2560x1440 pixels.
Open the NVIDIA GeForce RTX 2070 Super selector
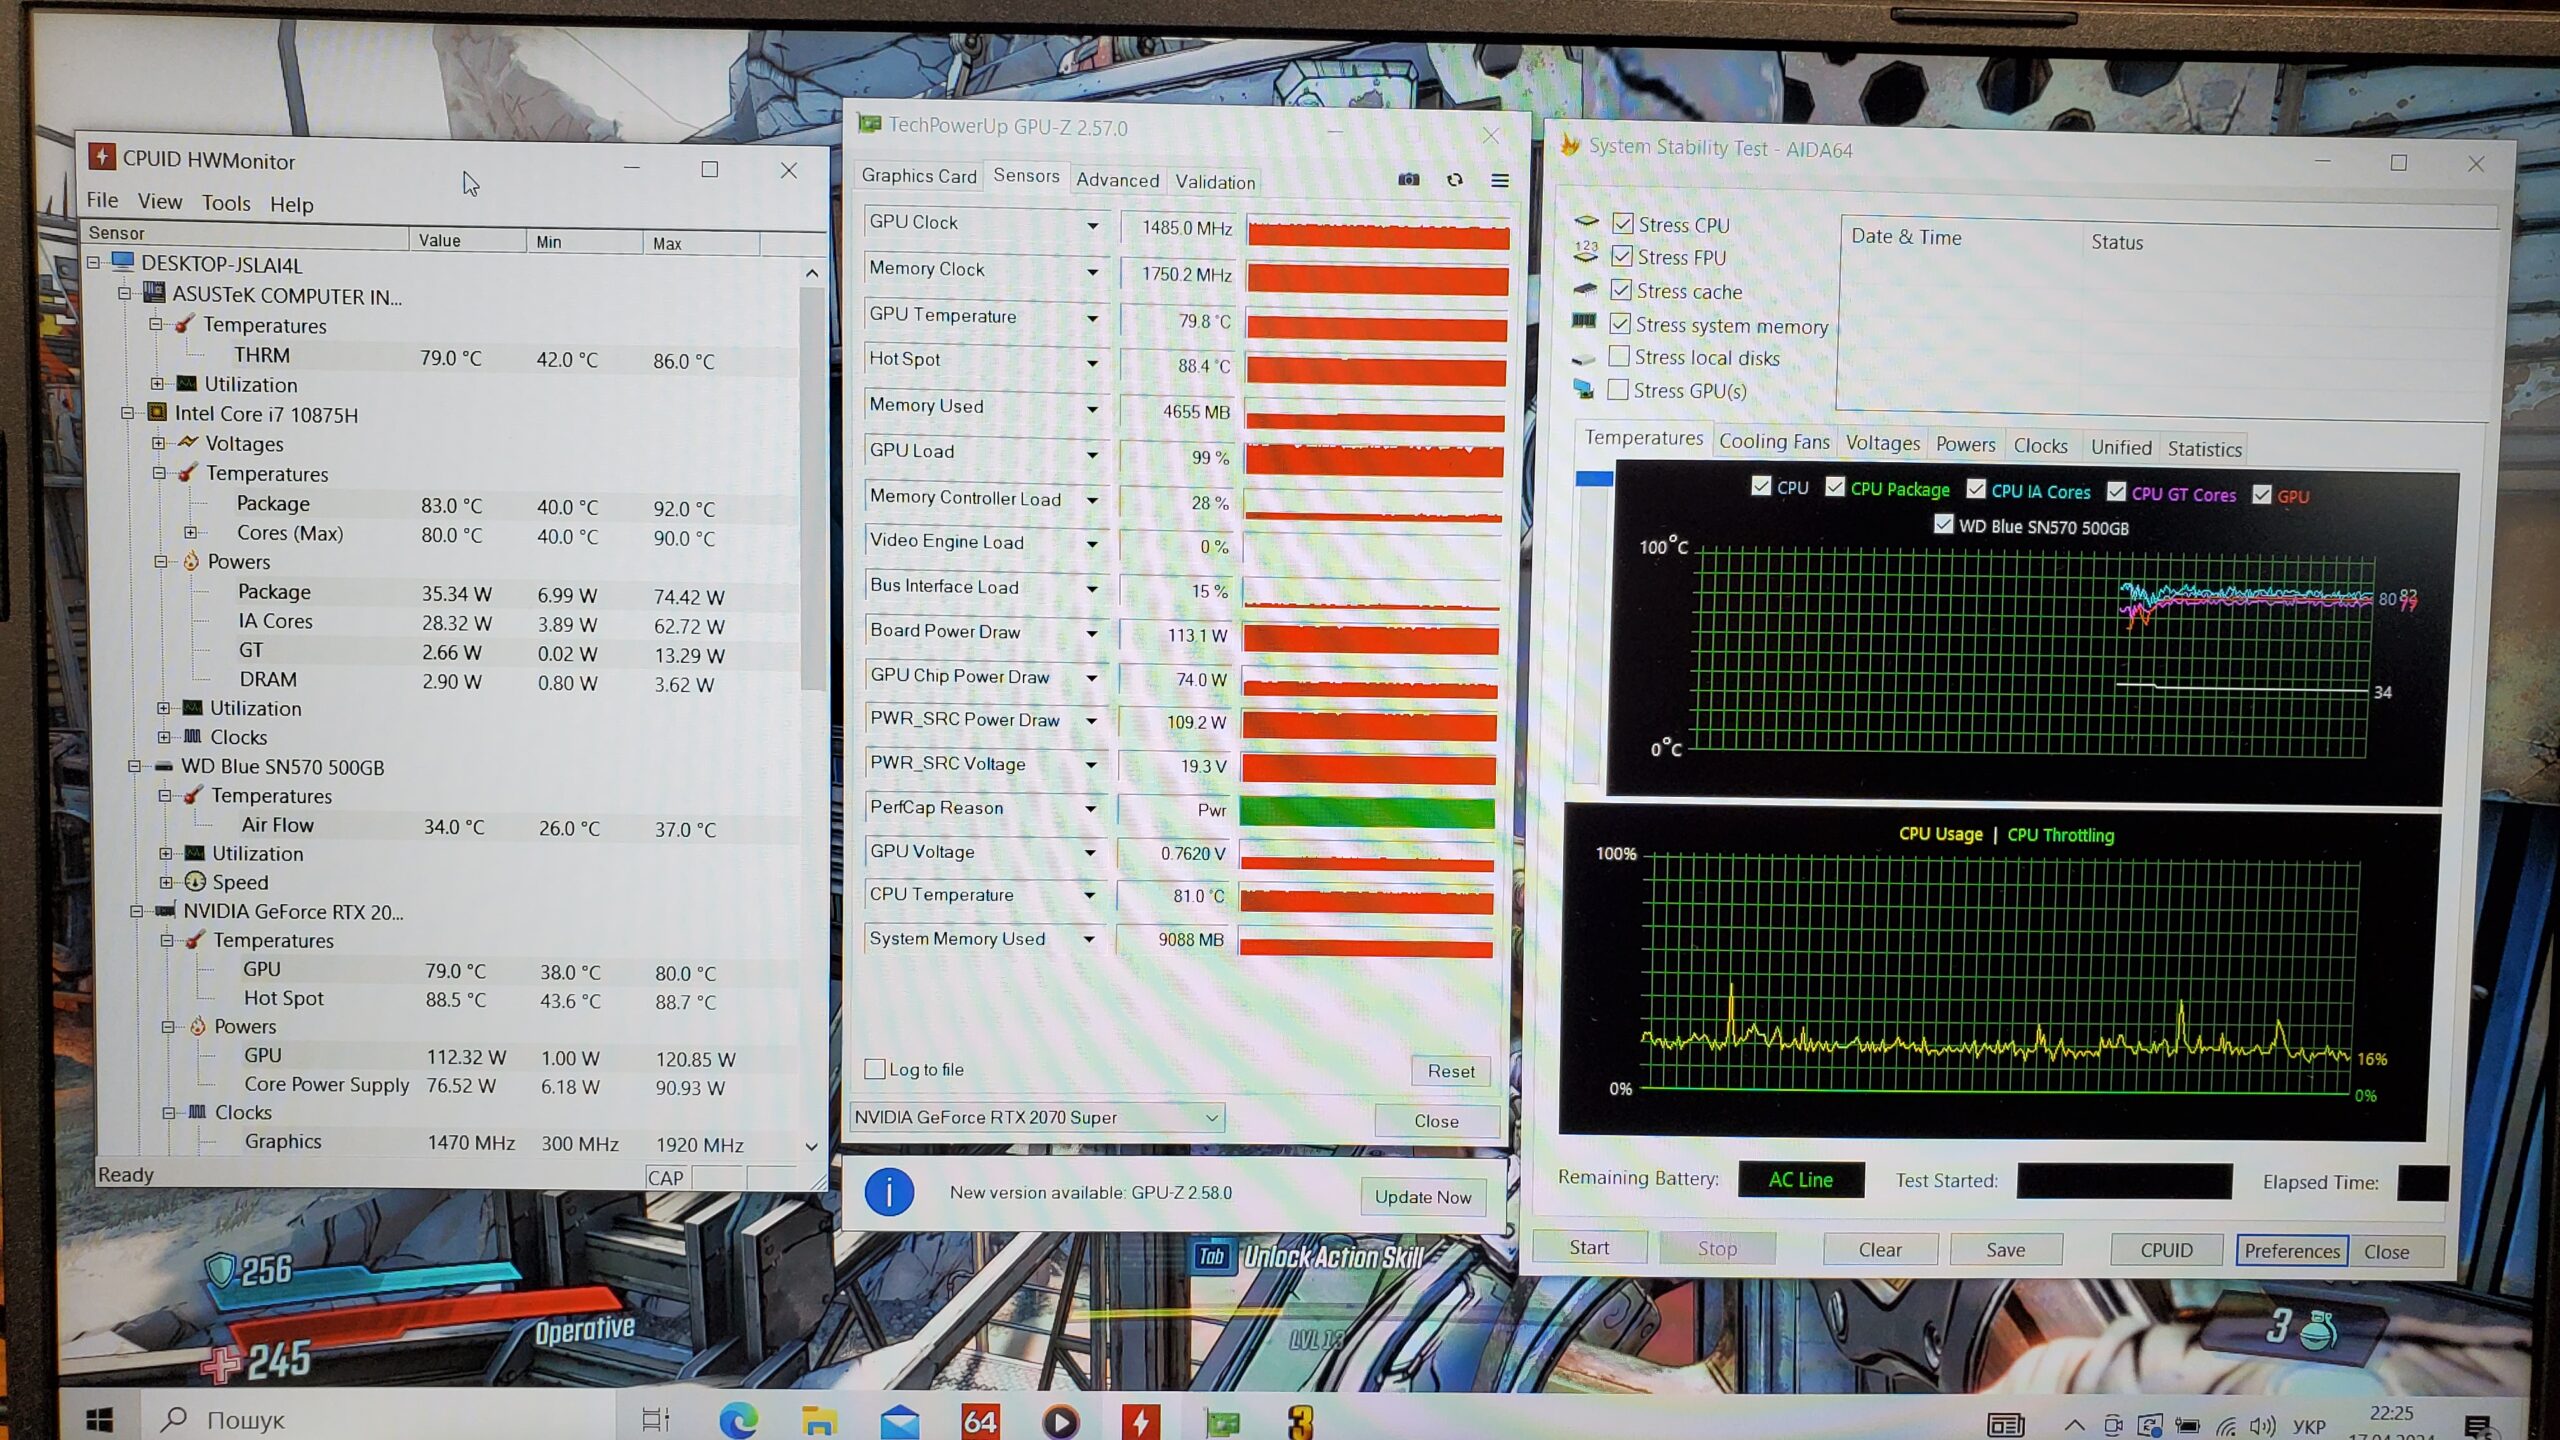click(x=1036, y=1117)
